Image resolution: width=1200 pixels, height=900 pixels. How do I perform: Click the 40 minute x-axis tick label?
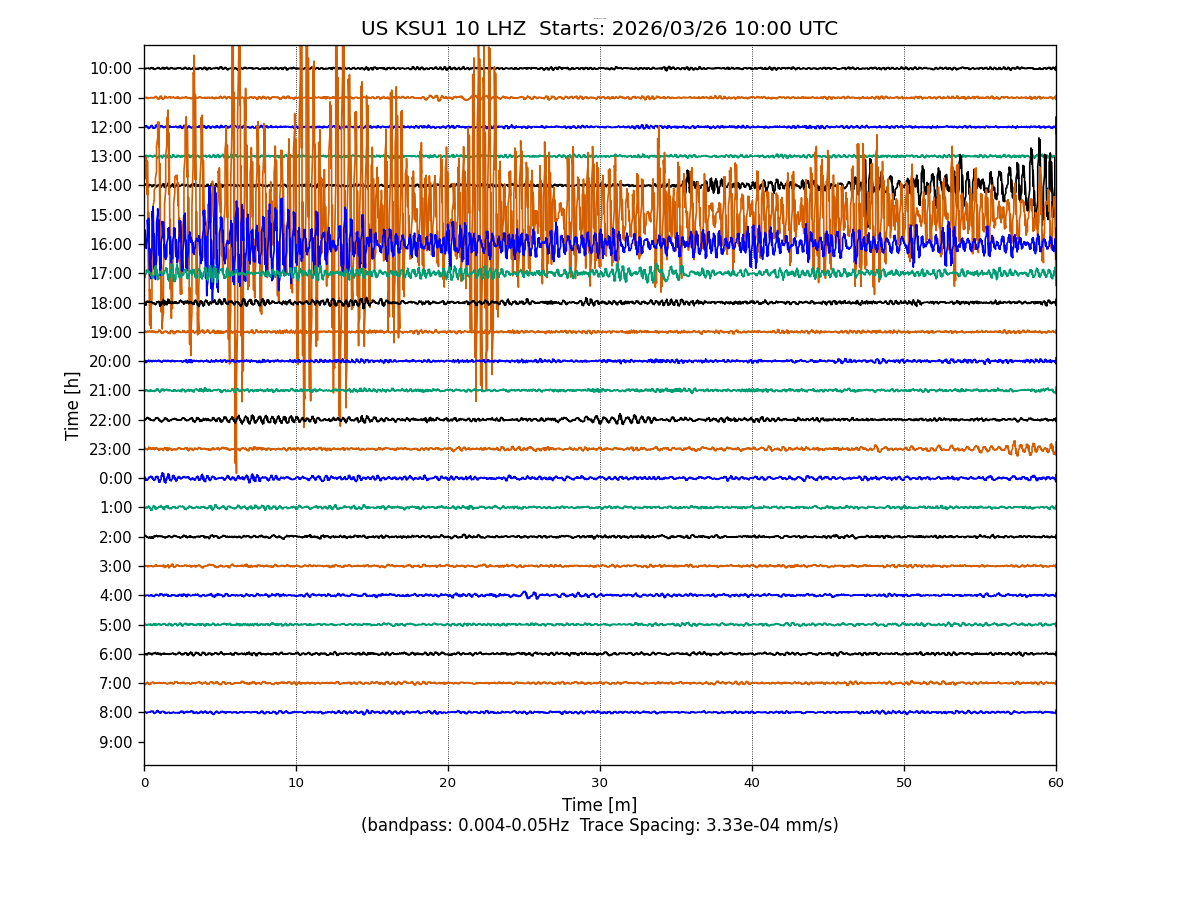click(752, 783)
